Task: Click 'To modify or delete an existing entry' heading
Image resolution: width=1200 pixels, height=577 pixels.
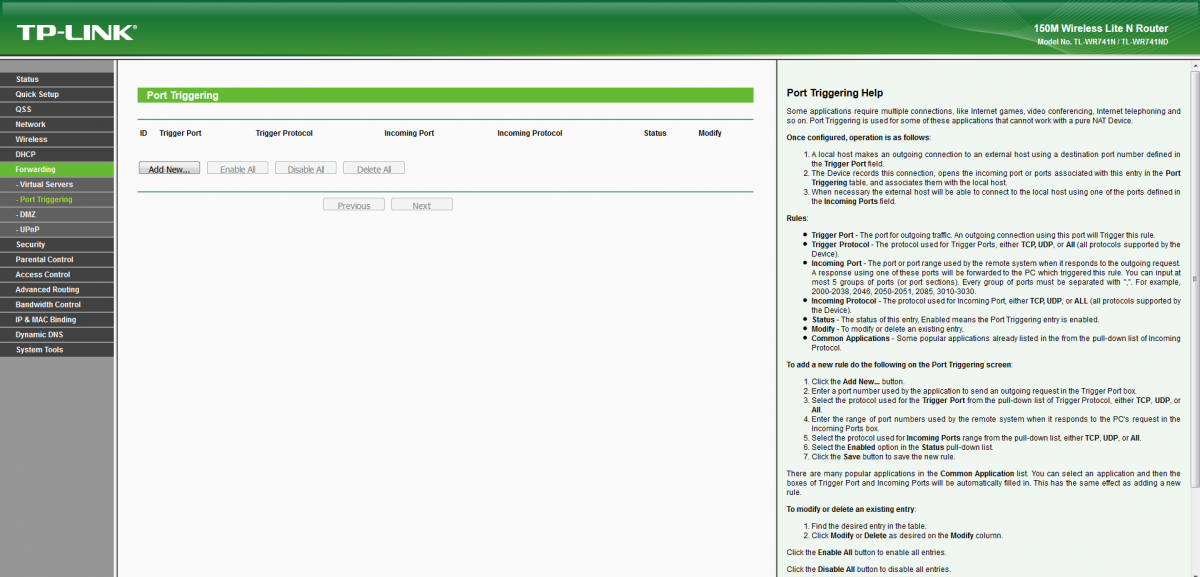Action: click(852, 510)
